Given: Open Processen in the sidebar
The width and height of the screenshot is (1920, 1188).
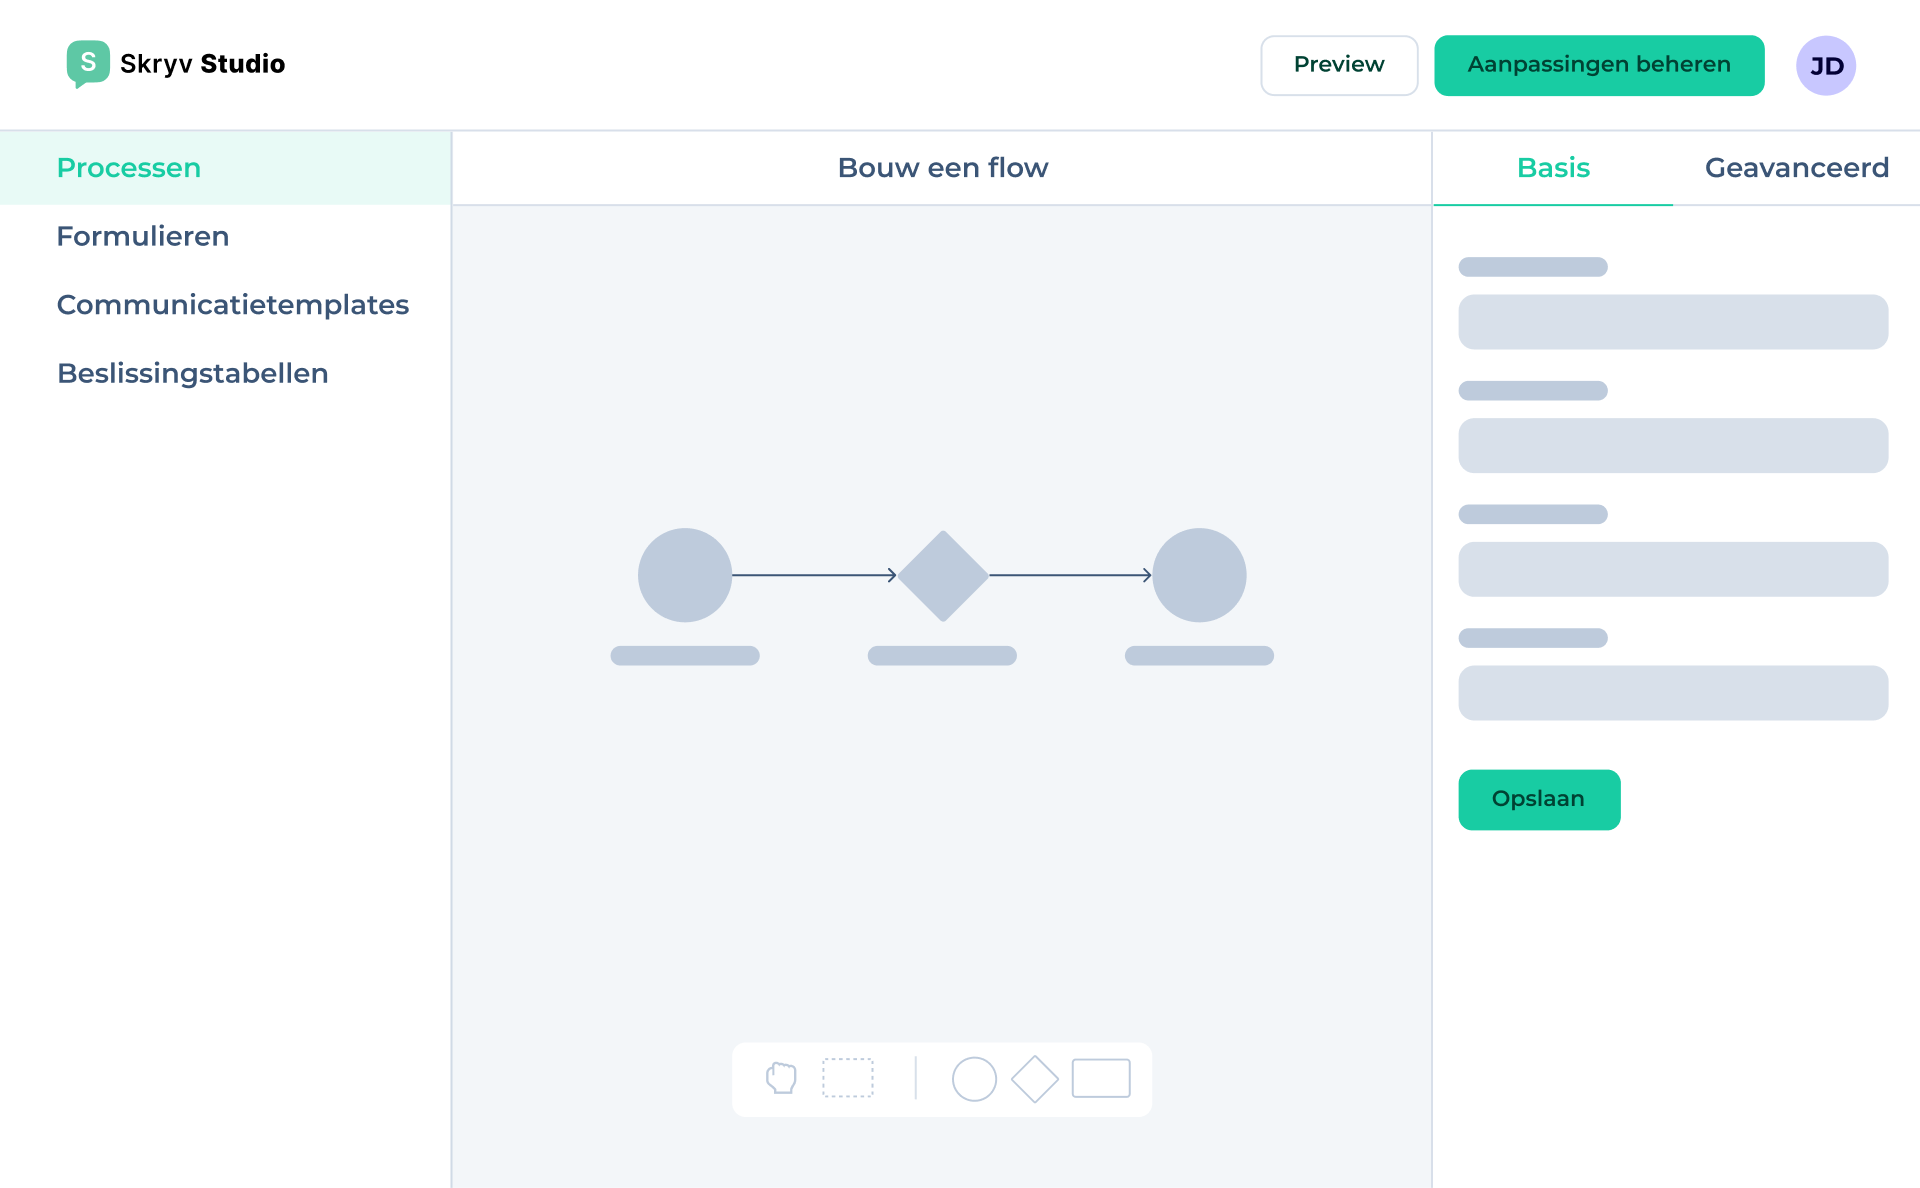Looking at the screenshot, I should click(x=129, y=168).
